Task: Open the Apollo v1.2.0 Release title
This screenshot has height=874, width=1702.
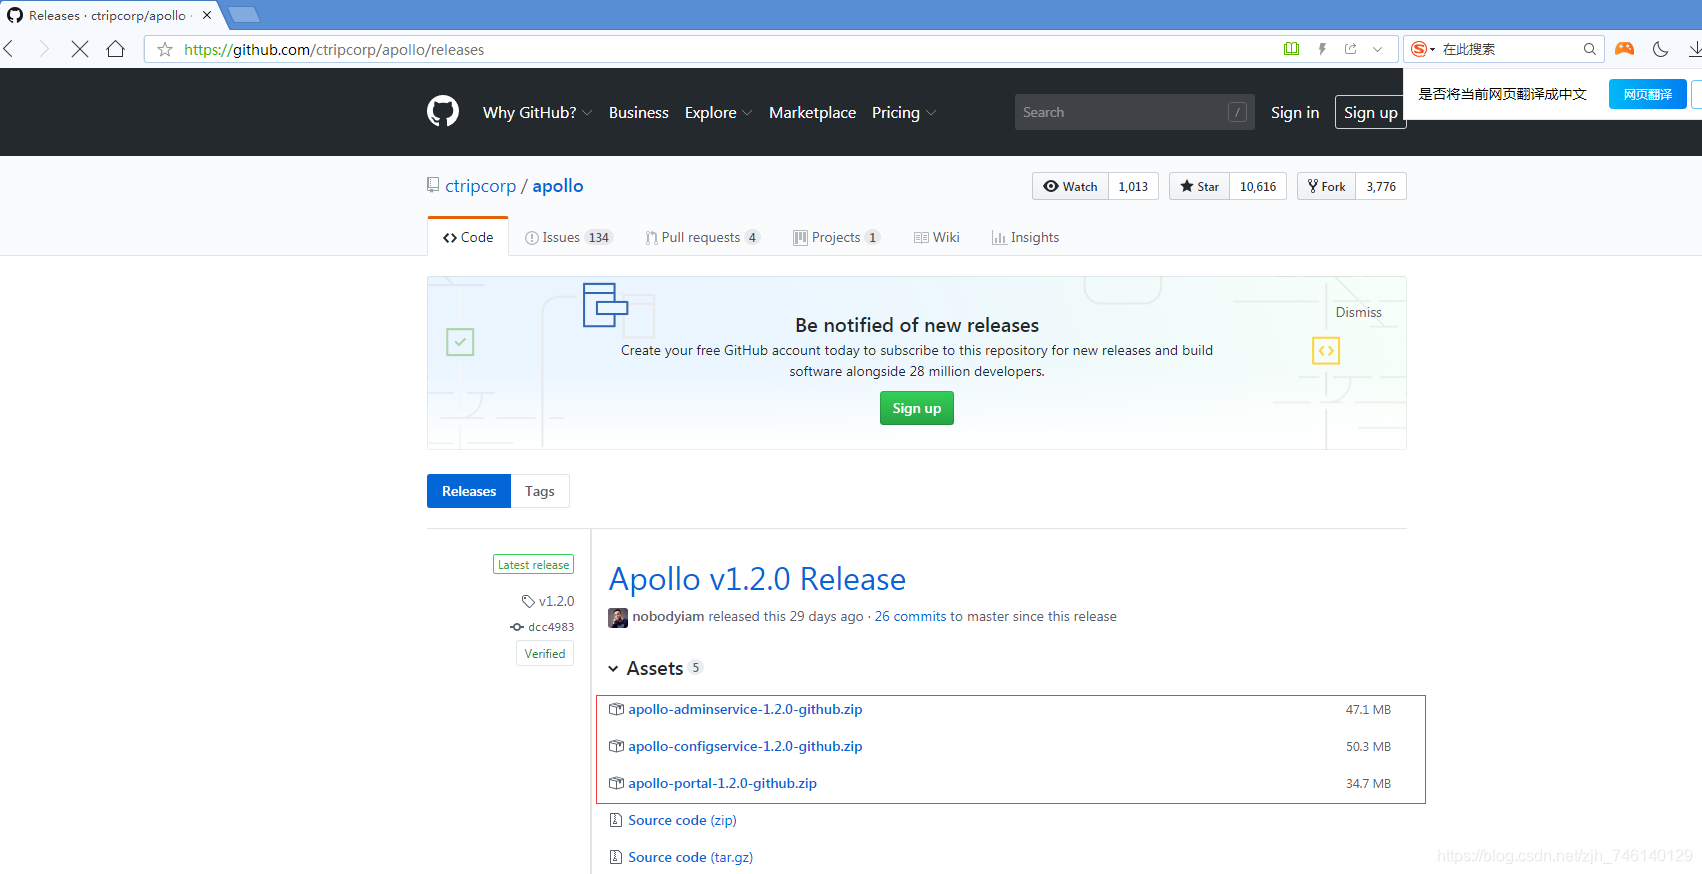Action: click(x=757, y=579)
